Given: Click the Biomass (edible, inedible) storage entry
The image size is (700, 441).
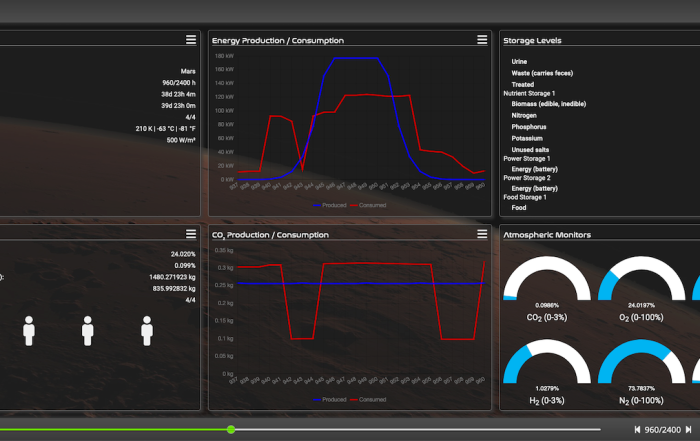Looking at the screenshot, I should point(548,103).
